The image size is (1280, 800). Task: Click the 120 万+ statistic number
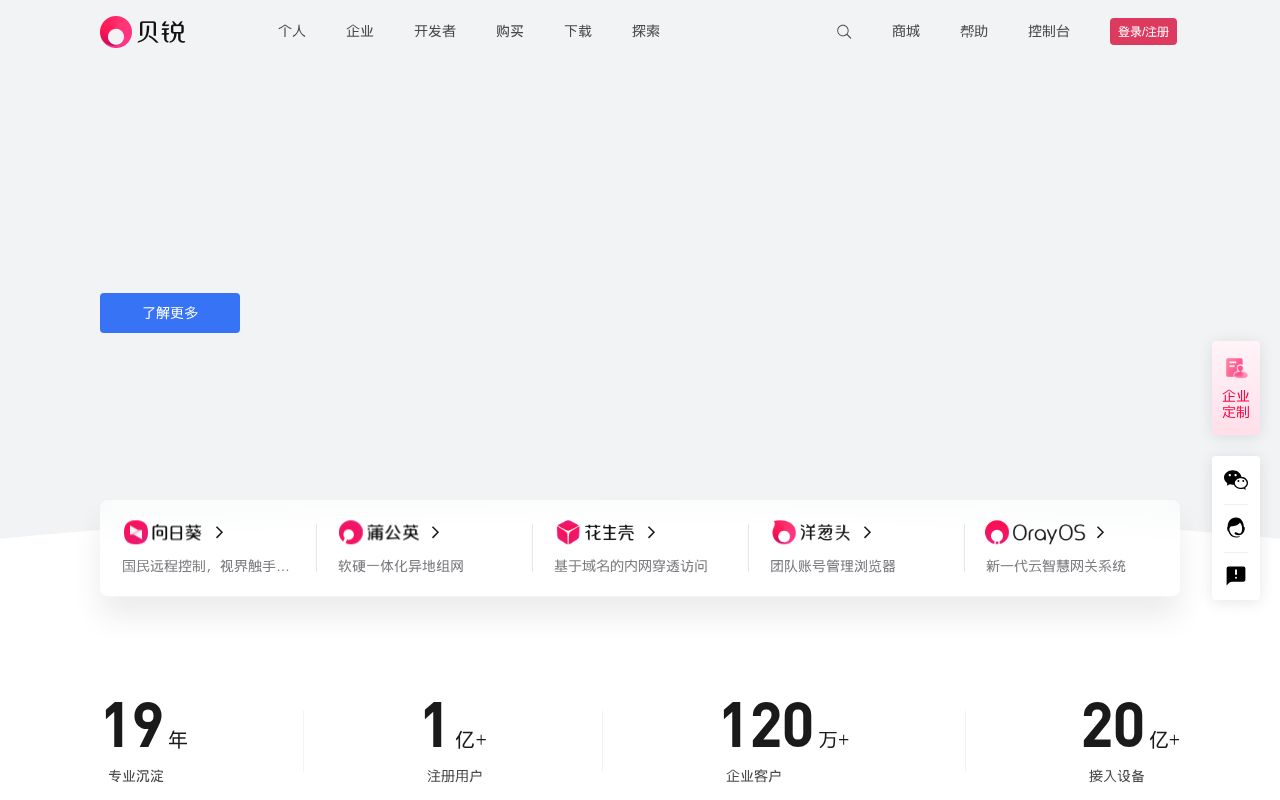click(785, 726)
